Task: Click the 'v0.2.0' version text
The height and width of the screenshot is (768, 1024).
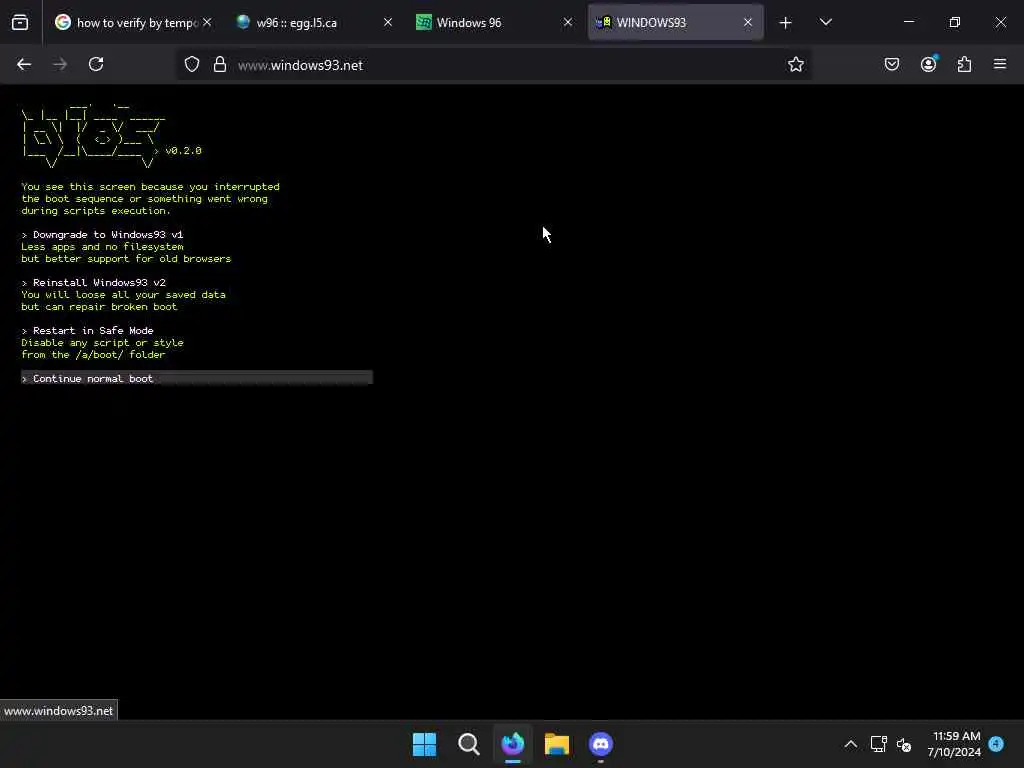Action: coord(184,150)
